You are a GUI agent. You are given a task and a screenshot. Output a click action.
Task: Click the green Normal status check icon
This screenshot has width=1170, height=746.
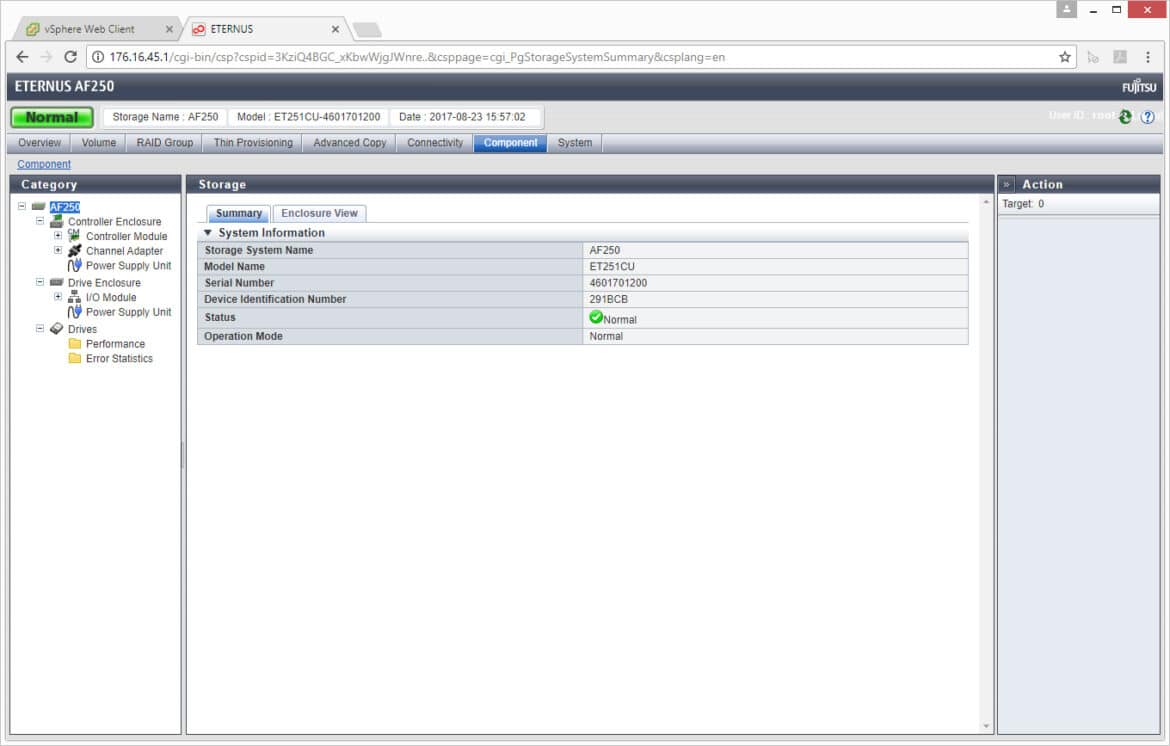tap(595, 317)
